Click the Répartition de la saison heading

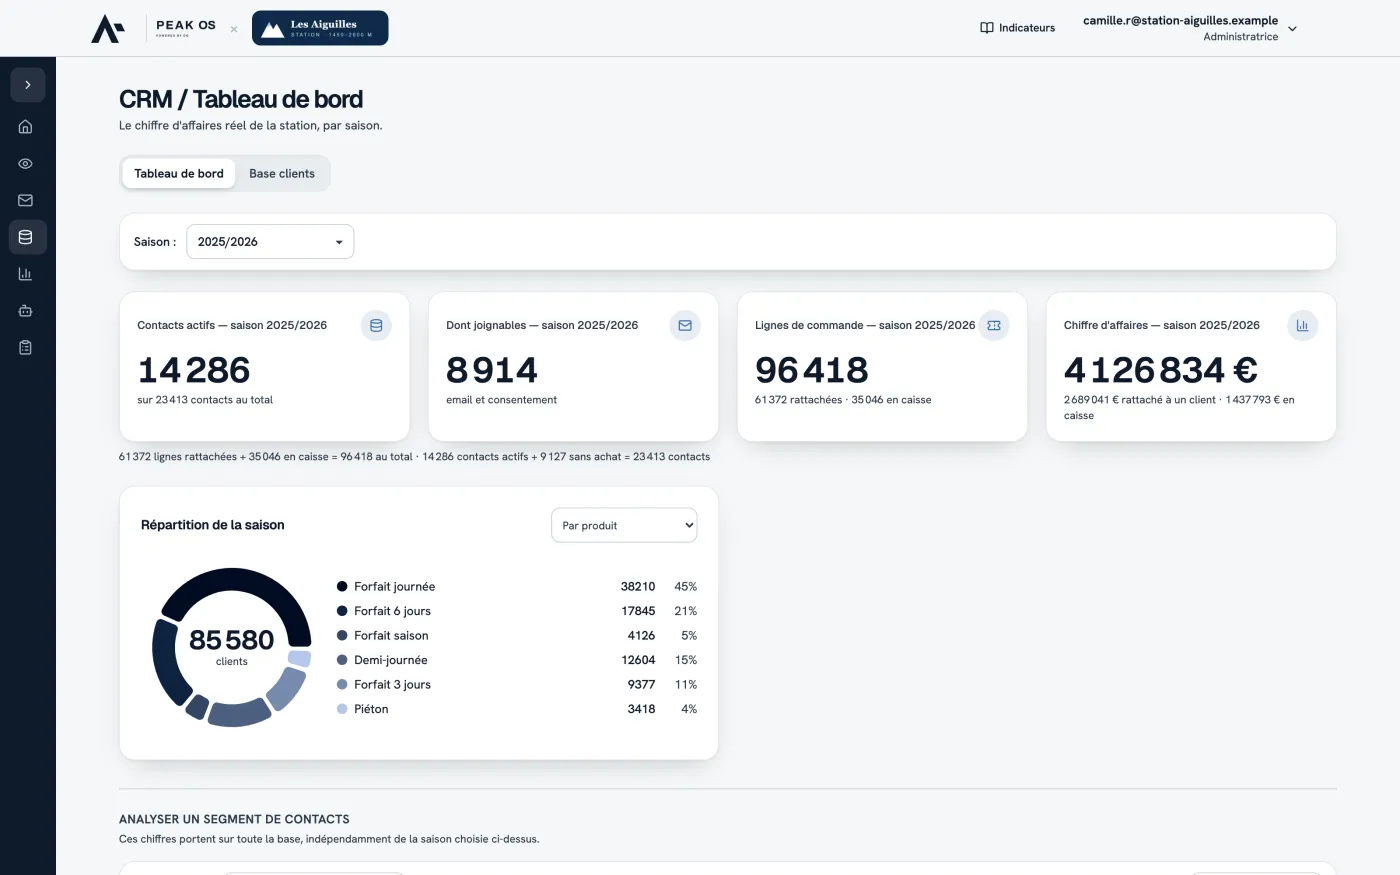pyautogui.click(x=213, y=525)
